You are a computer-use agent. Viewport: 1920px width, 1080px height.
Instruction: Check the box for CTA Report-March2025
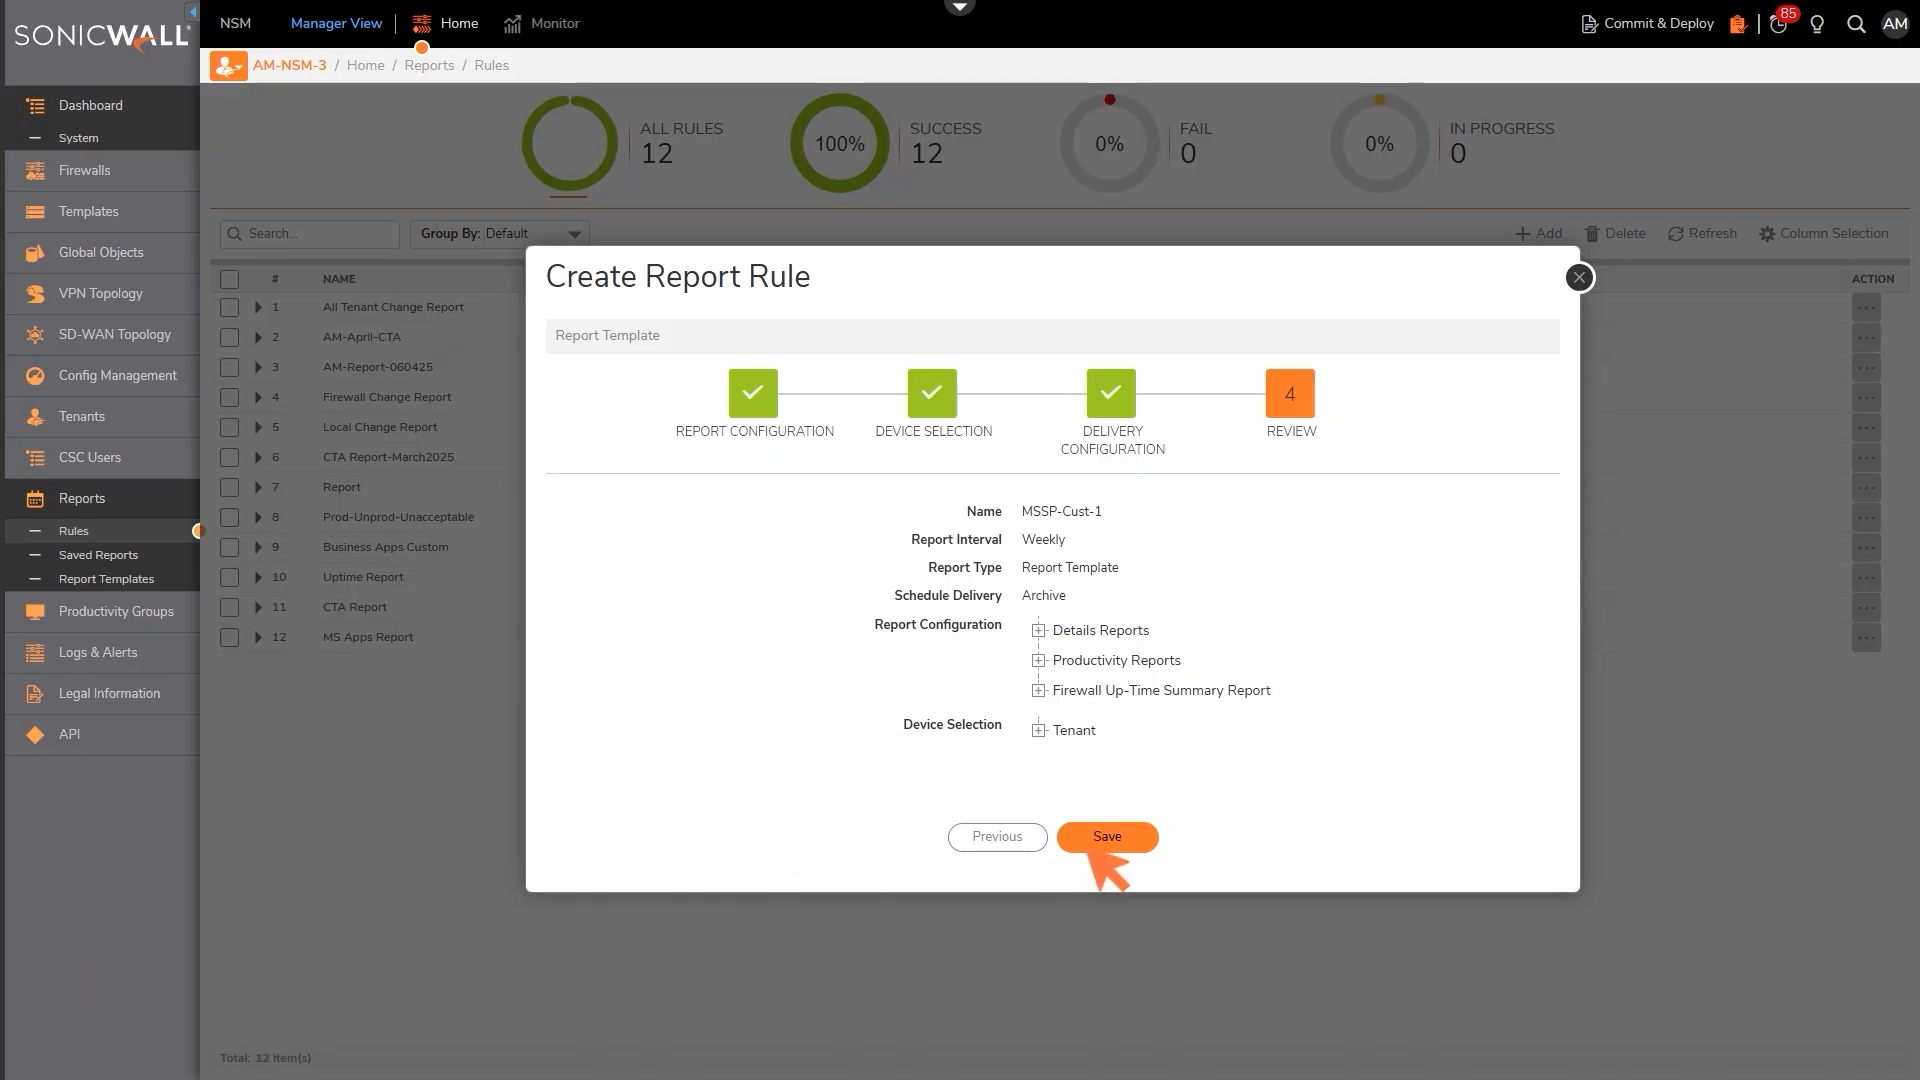[229, 457]
